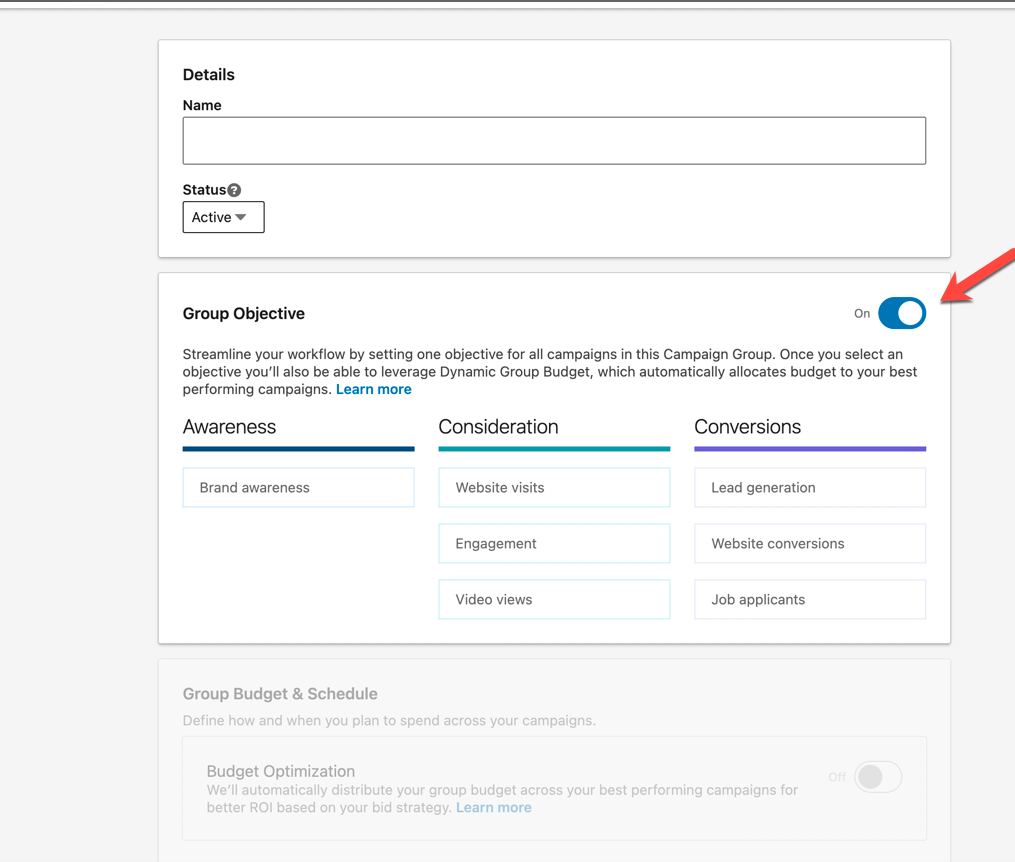Click the purple Conversions underline bar
This screenshot has width=1015, height=862.
pyautogui.click(x=810, y=448)
